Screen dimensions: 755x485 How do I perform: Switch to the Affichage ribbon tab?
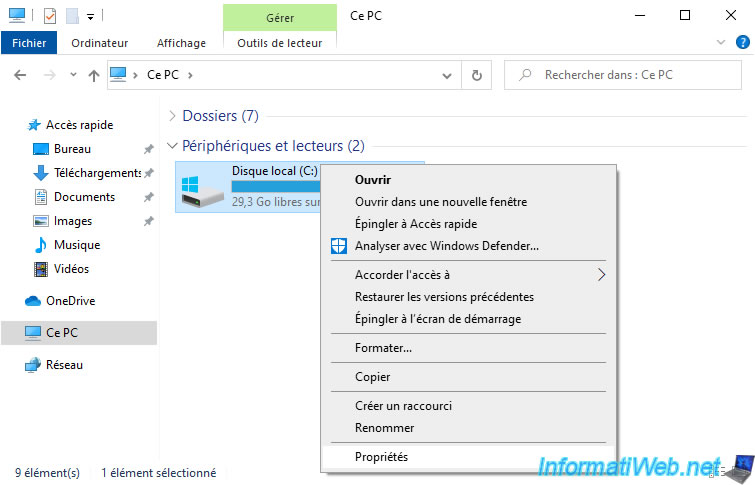(181, 43)
